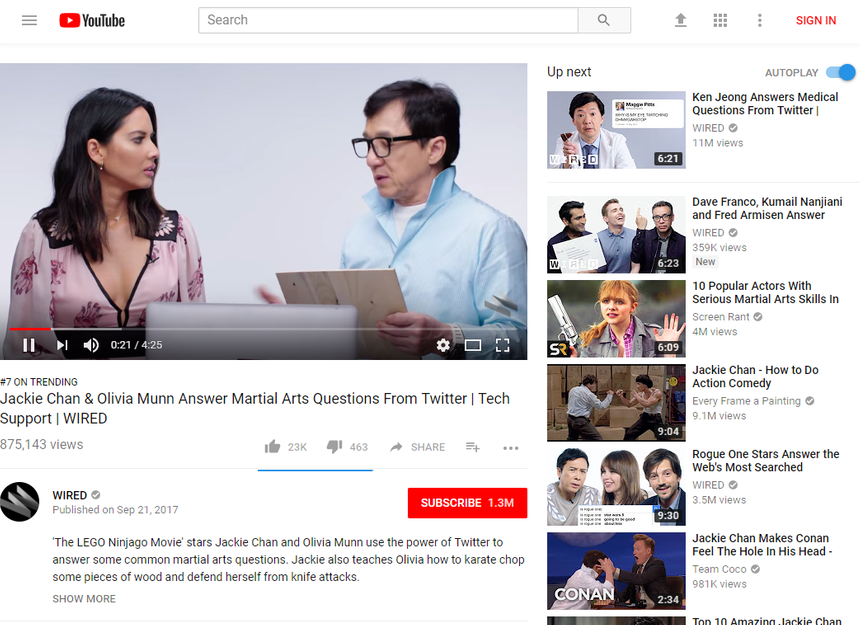860x625 pixels.
Task: Open the Every Frame a Painting thumbnail
Action: 616,402
